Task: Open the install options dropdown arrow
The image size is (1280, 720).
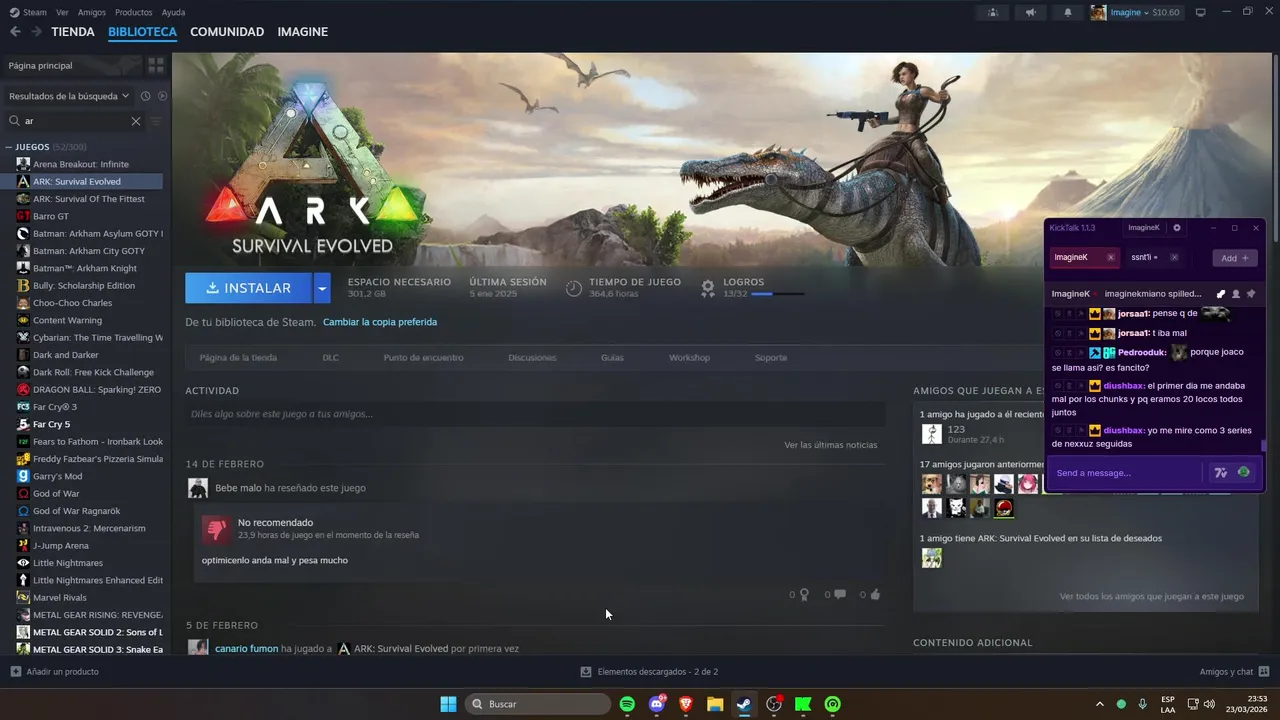Action: point(322,288)
